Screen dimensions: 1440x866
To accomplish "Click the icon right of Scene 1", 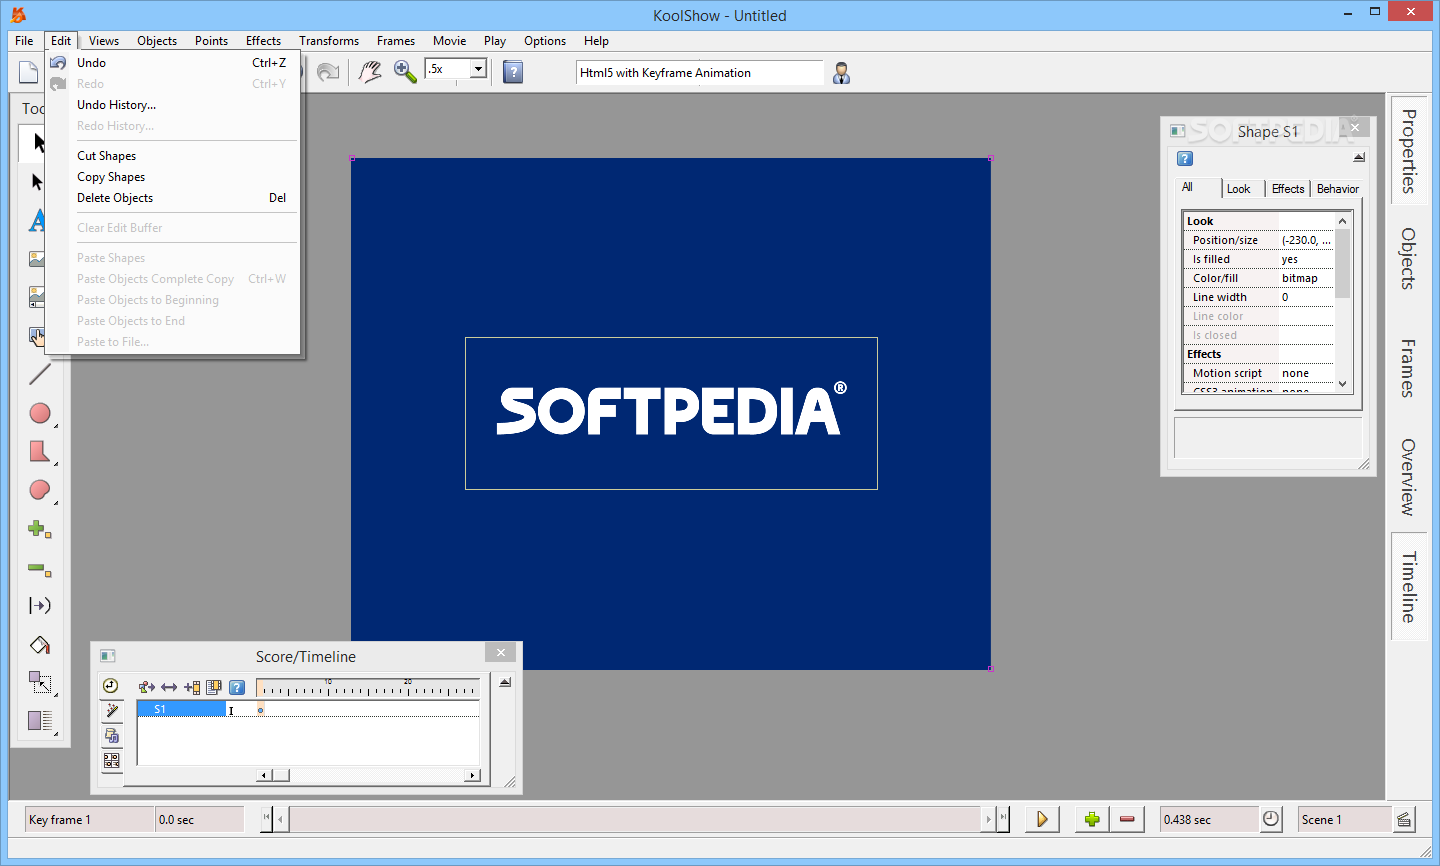I will pyautogui.click(x=1404, y=819).
